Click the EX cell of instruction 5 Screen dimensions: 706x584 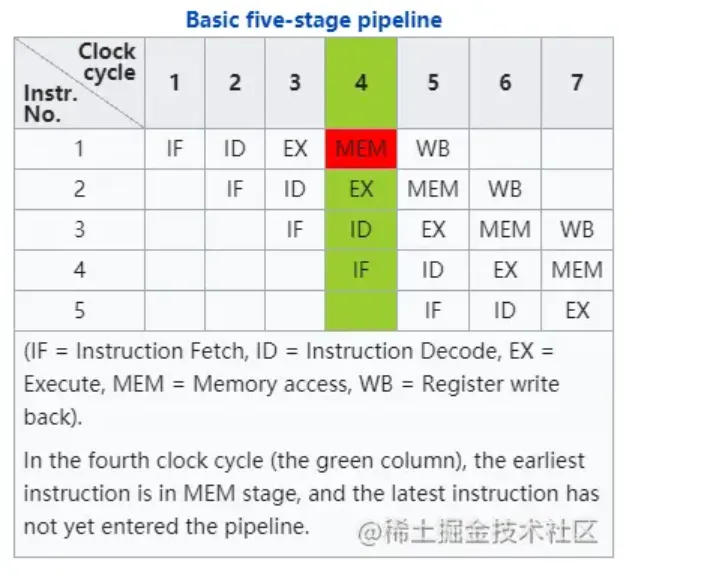577,311
